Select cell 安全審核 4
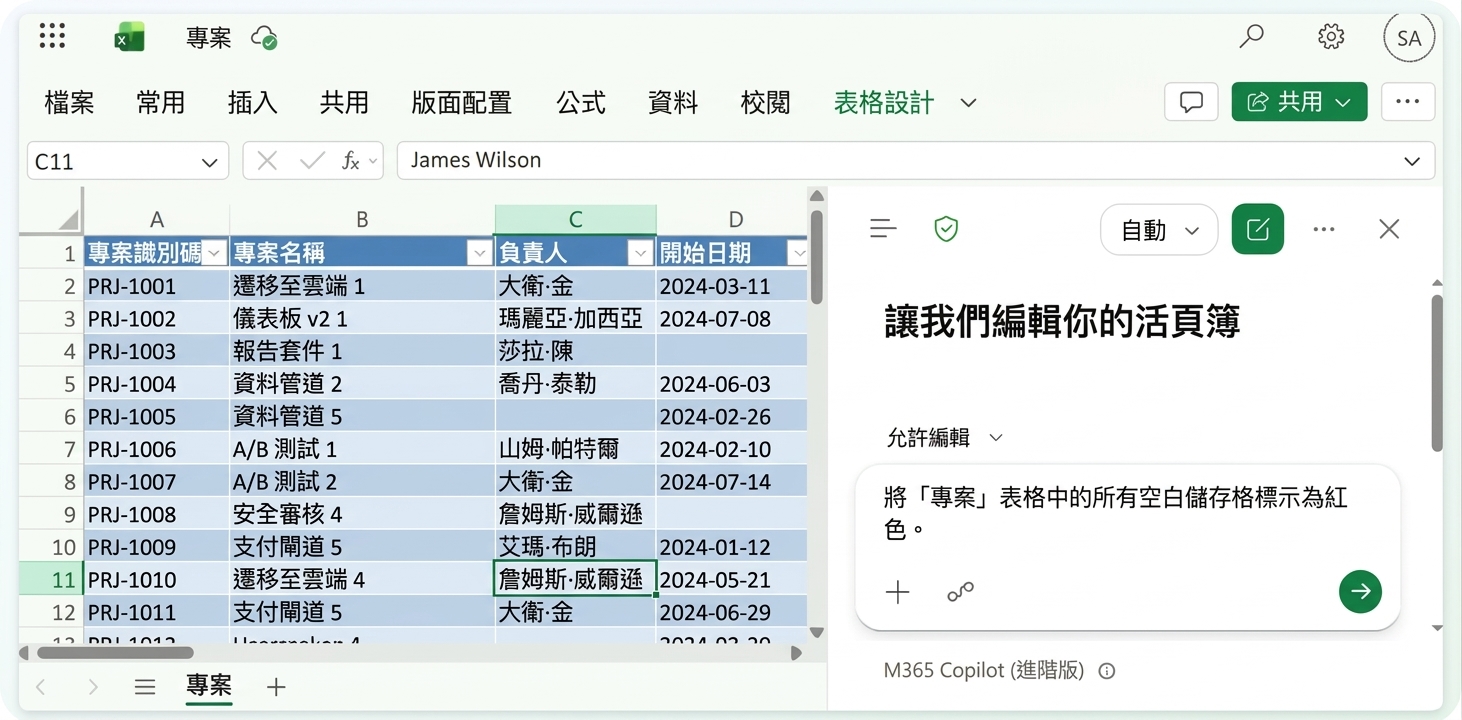 (362, 514)
